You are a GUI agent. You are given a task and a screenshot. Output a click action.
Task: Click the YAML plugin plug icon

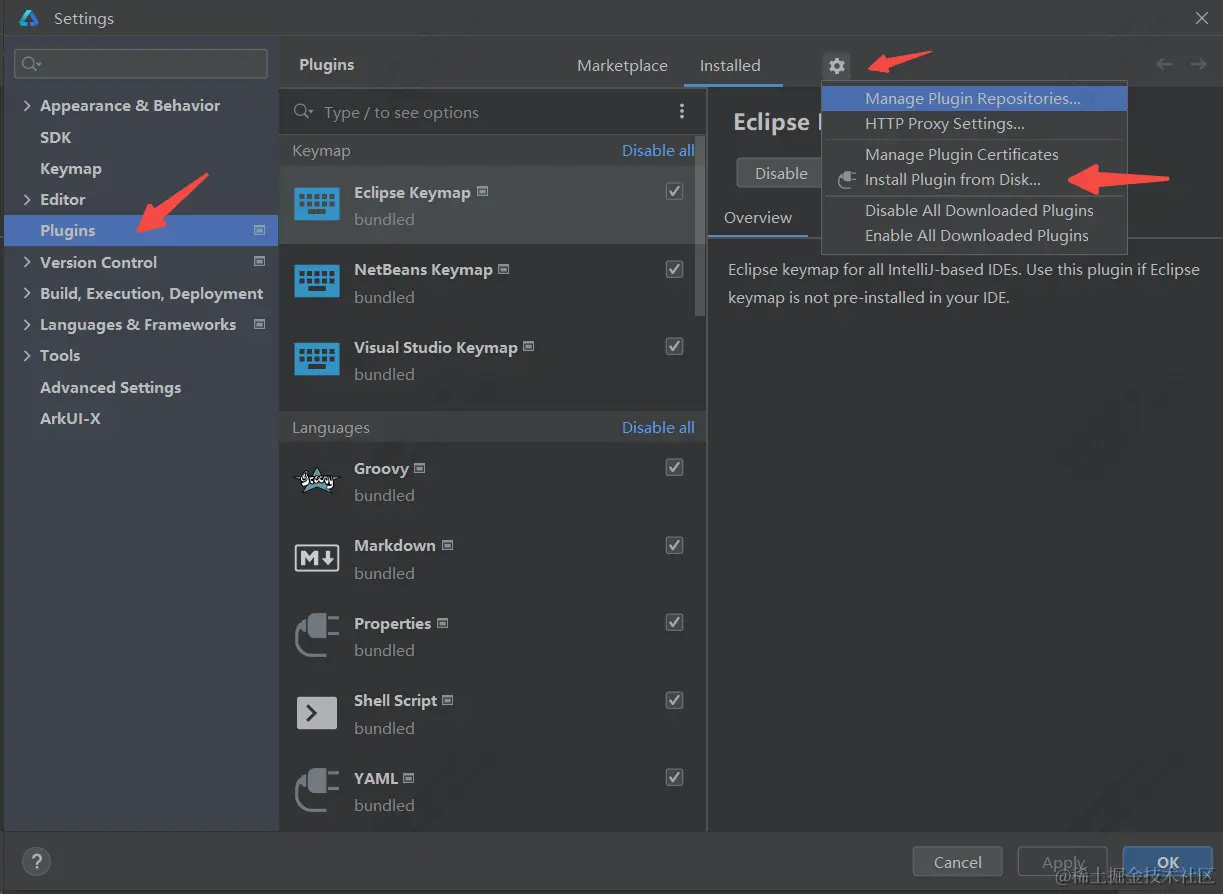317,791
